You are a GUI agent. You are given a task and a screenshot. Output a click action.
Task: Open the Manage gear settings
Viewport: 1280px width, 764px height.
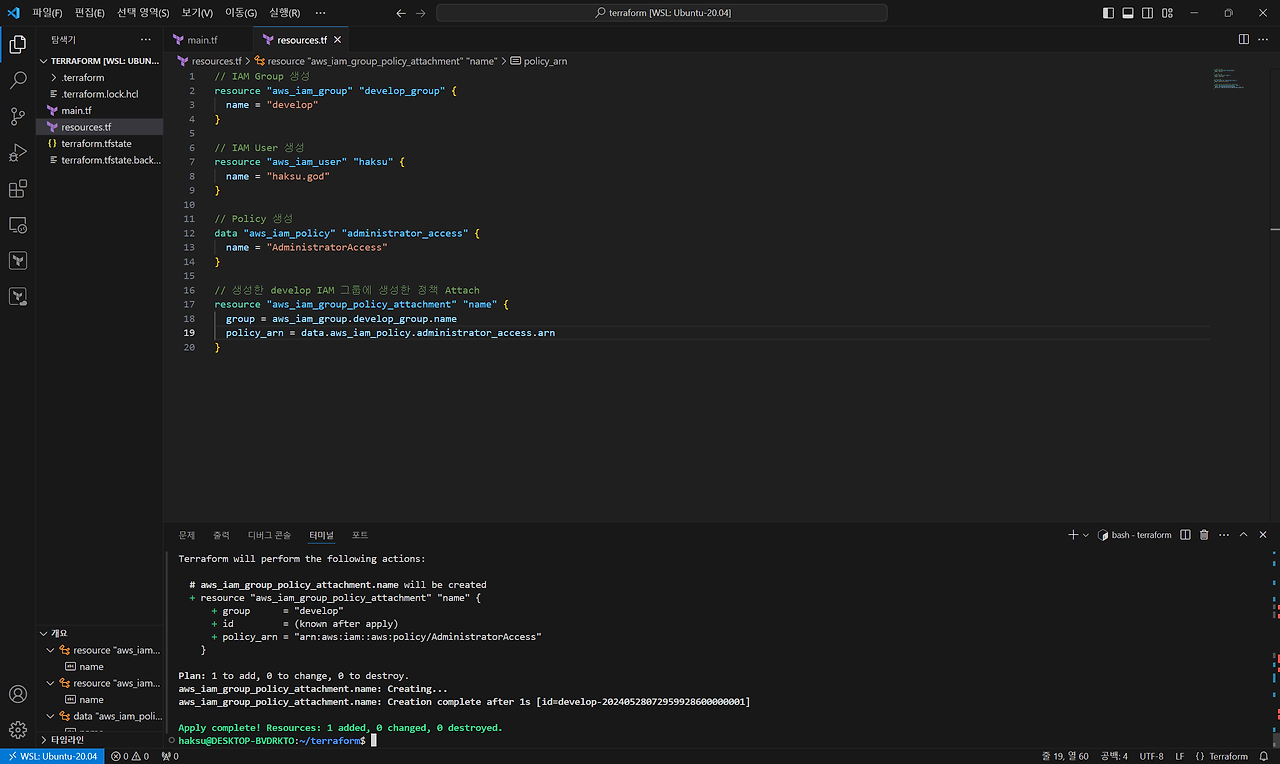[x=18, y=730]
